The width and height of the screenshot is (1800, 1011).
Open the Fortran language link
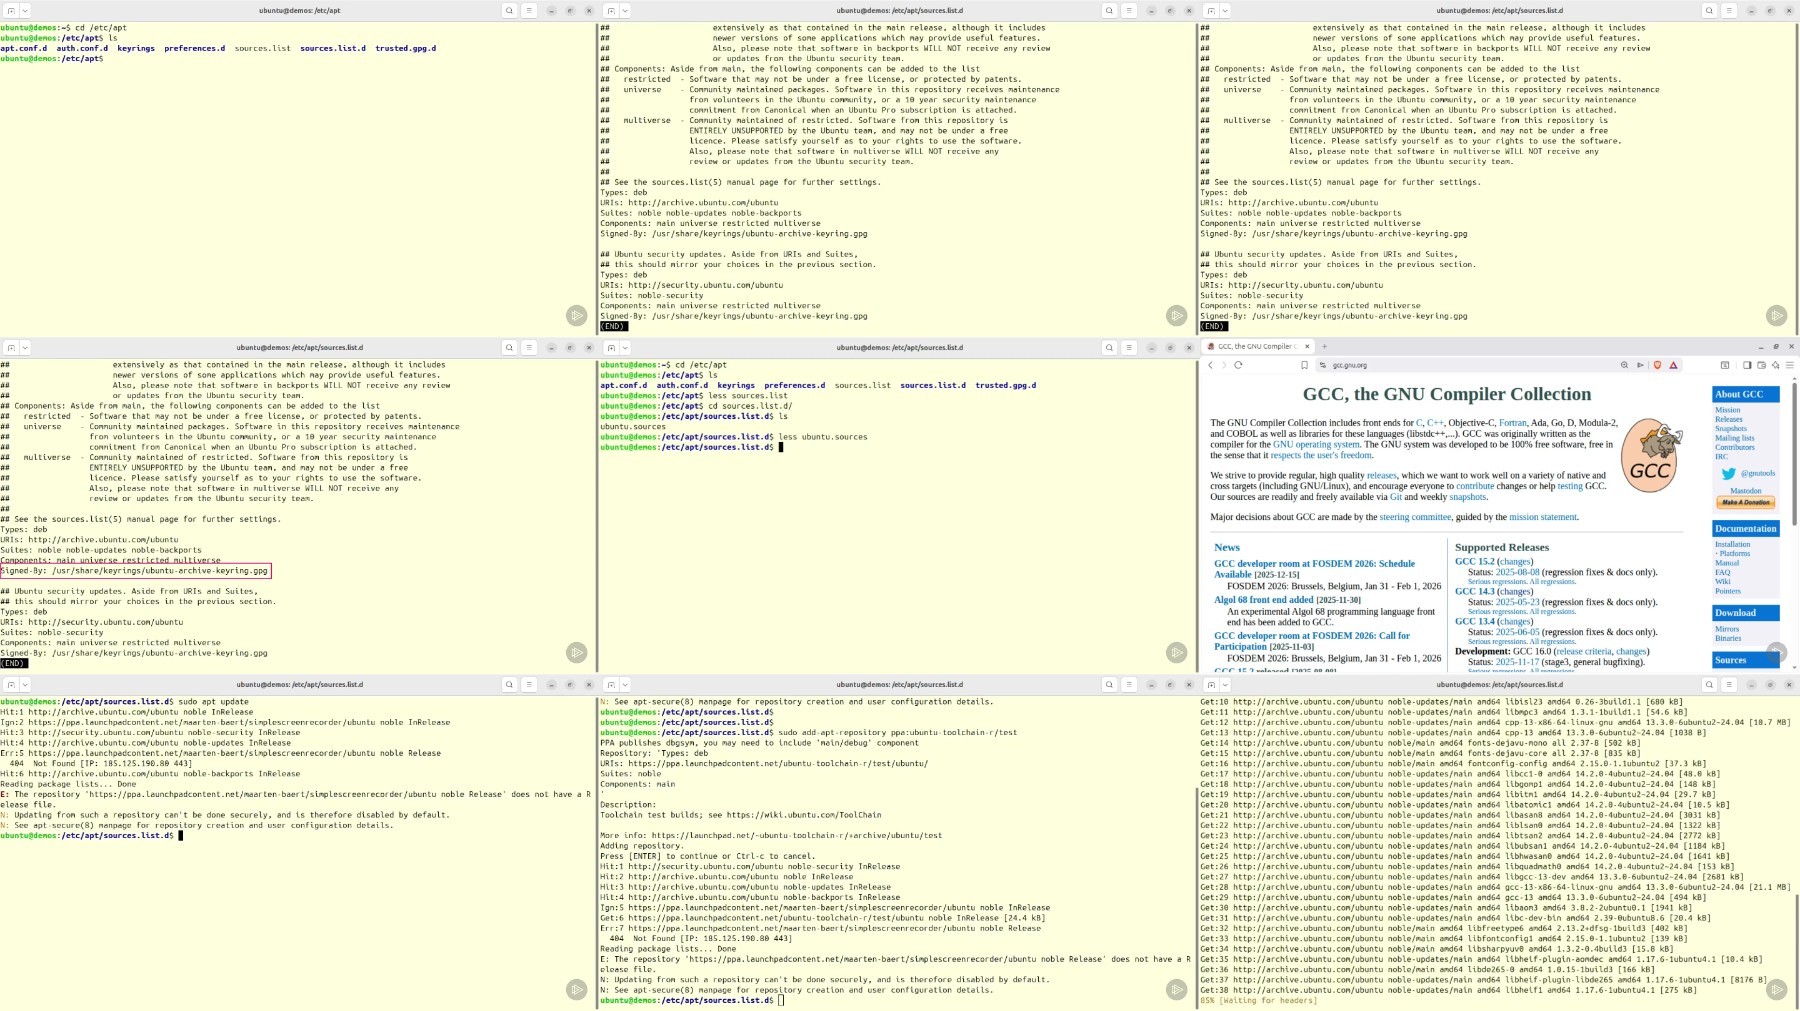coord(1512,423)
